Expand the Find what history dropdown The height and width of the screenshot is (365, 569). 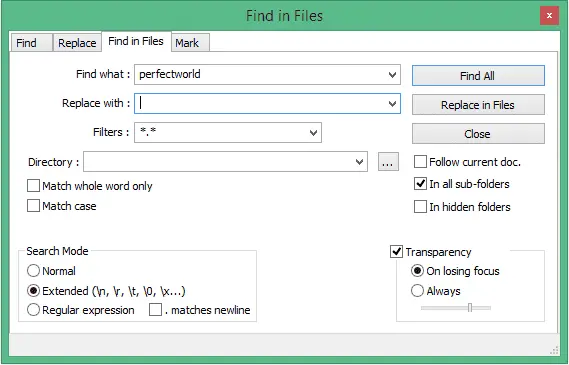(392, 75)
